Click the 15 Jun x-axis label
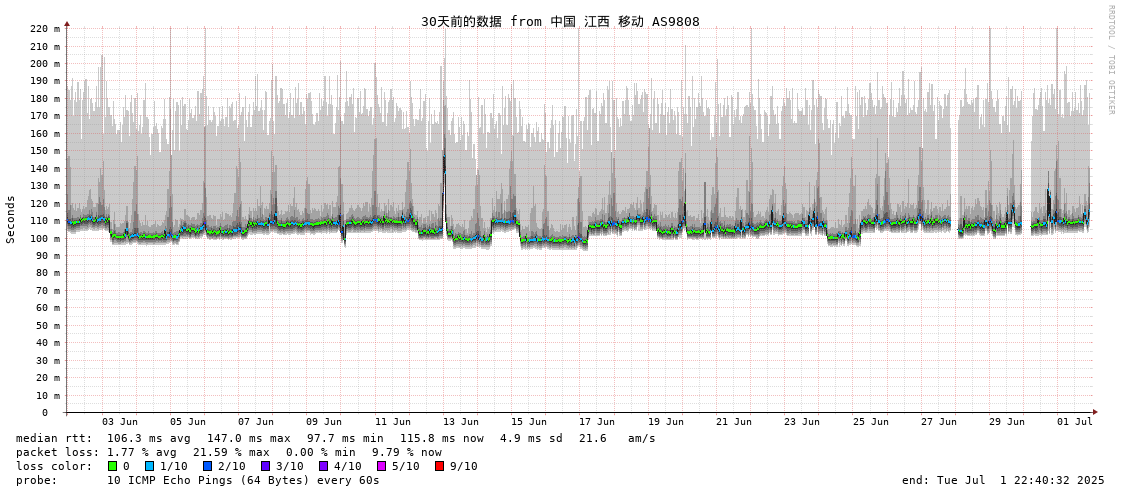1121x494 pixels. (529, 422)
